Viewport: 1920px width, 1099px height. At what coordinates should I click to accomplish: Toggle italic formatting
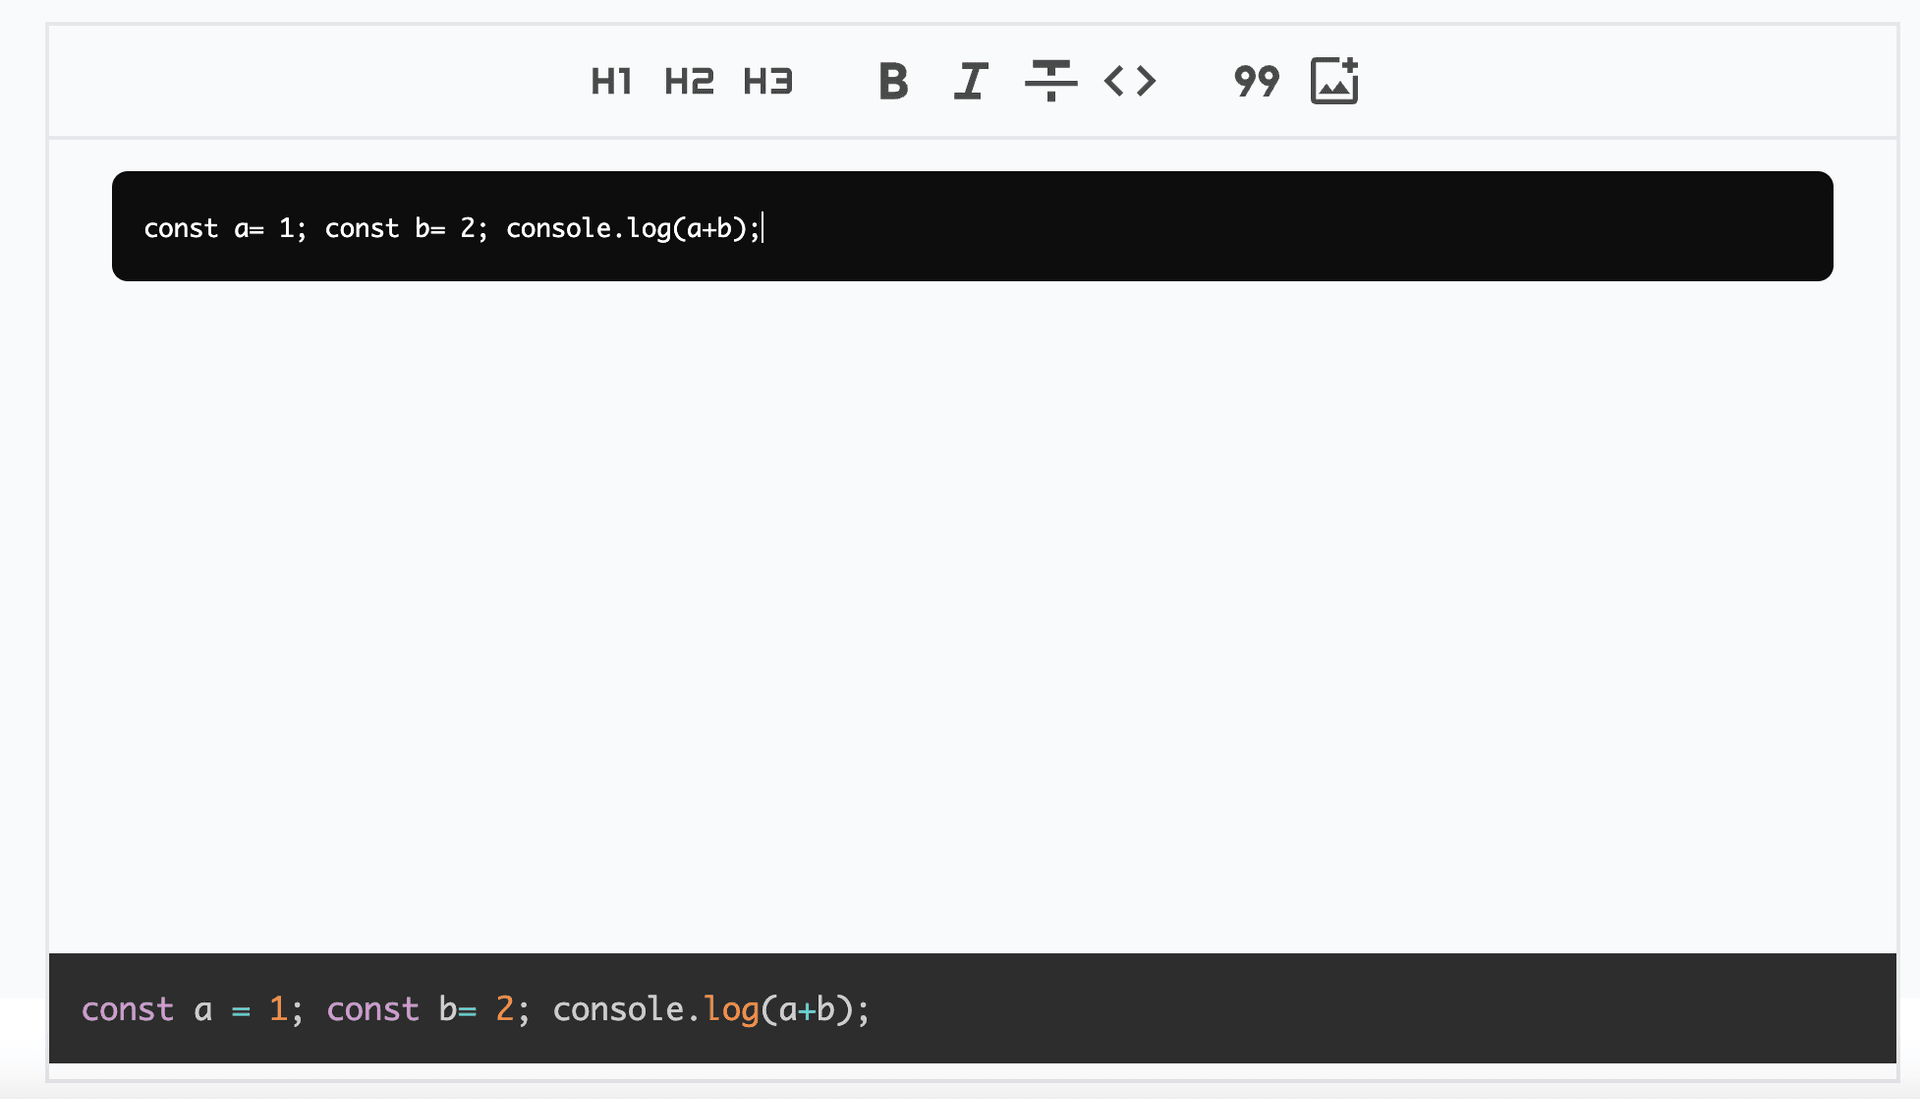970,81
